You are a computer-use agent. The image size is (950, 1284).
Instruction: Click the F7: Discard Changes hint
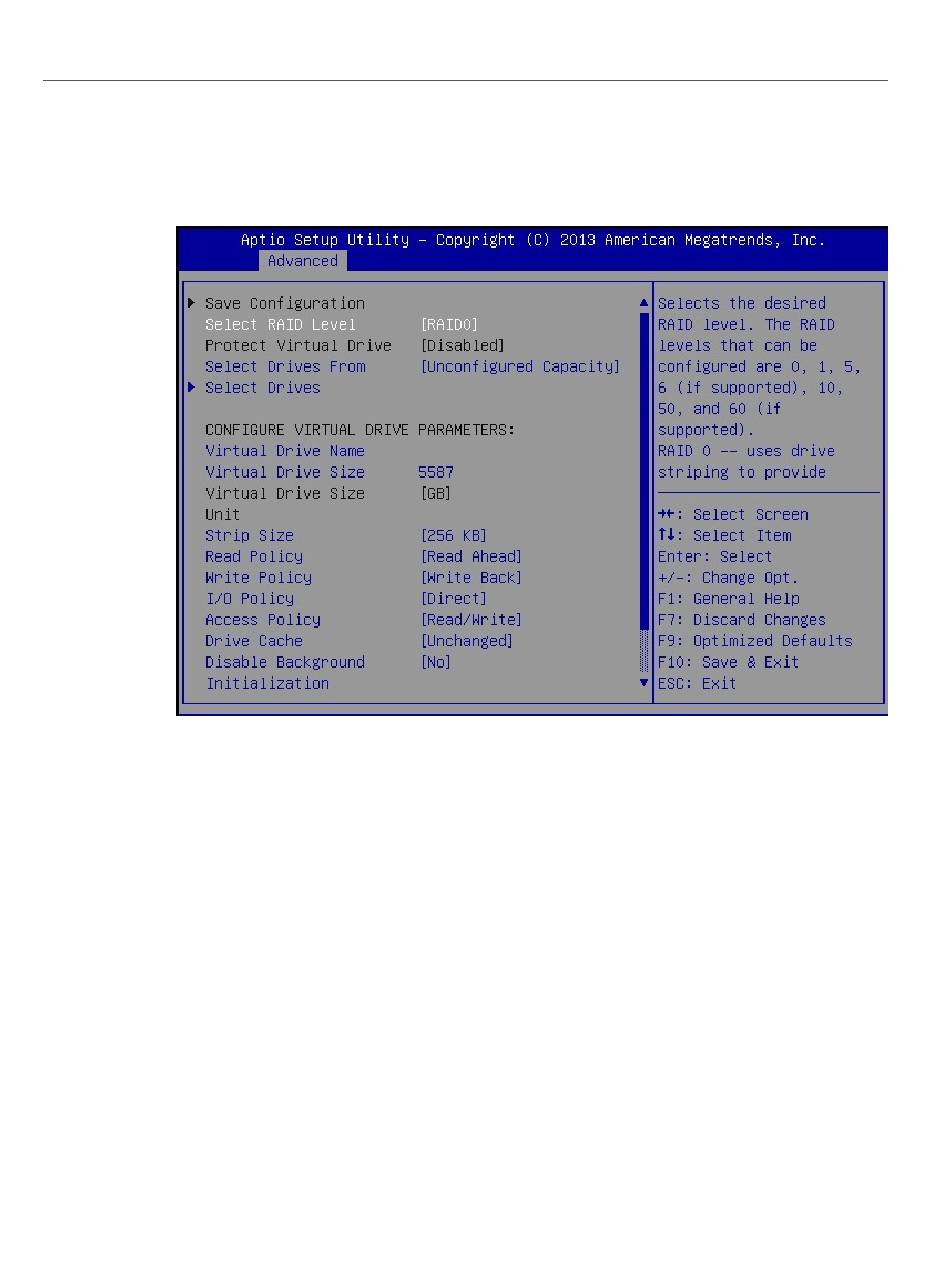(x=742, y=619)
